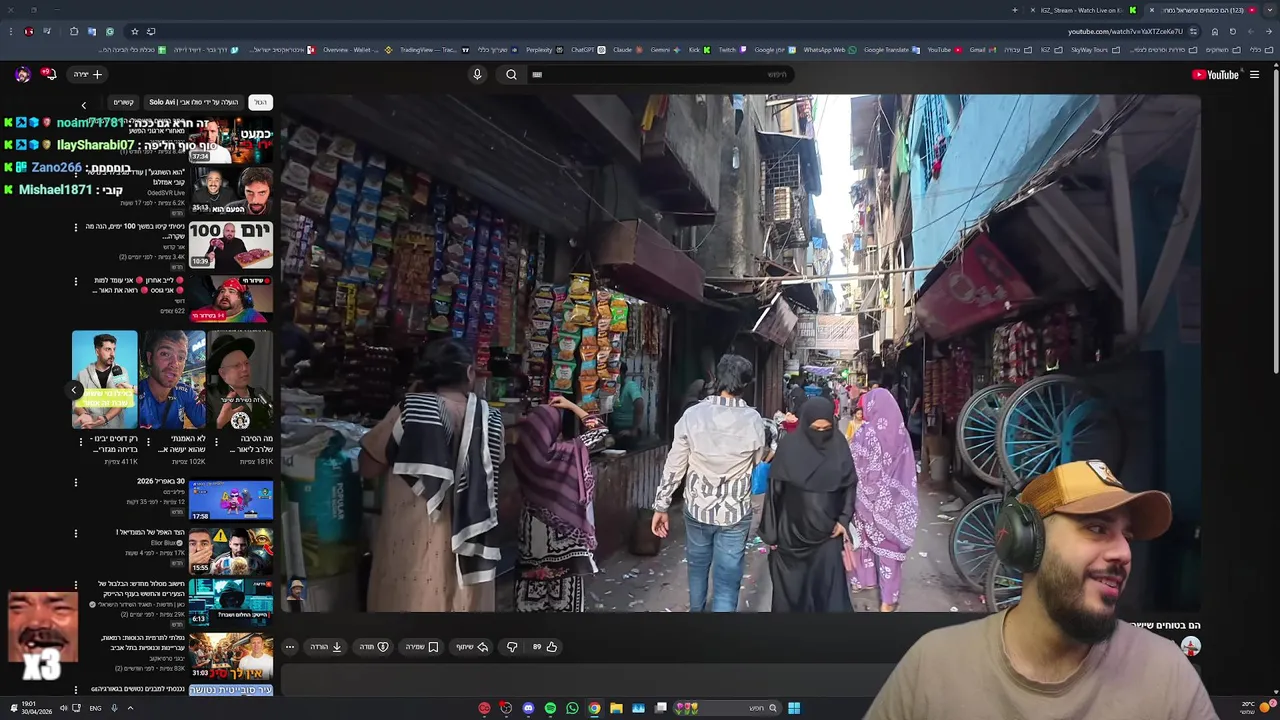Image resolution: width=1280 pixels, height=720 pixels.
Task: Switch to the IGZ_Stream Kick tab
Action: [x=1085, y=10]
